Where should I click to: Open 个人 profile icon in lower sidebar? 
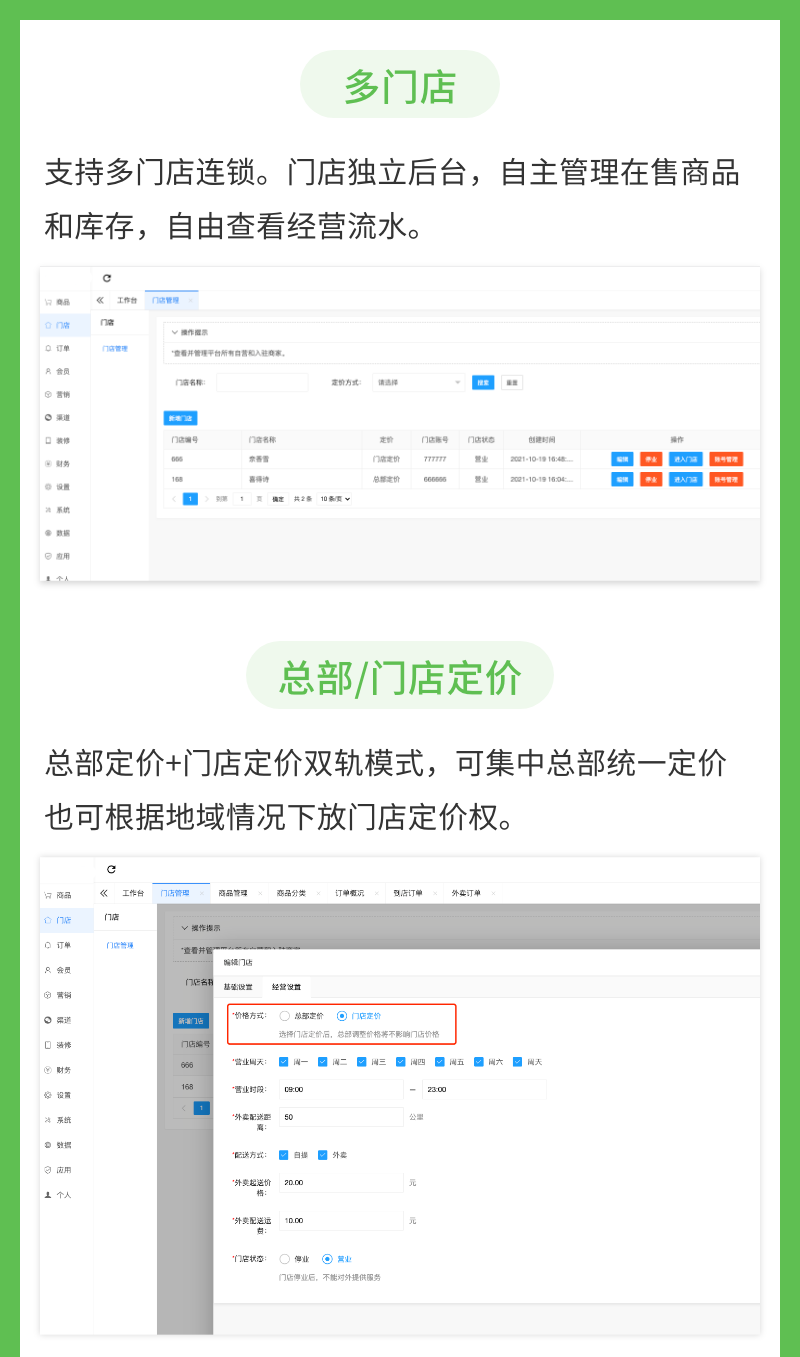pos(47,1195)
